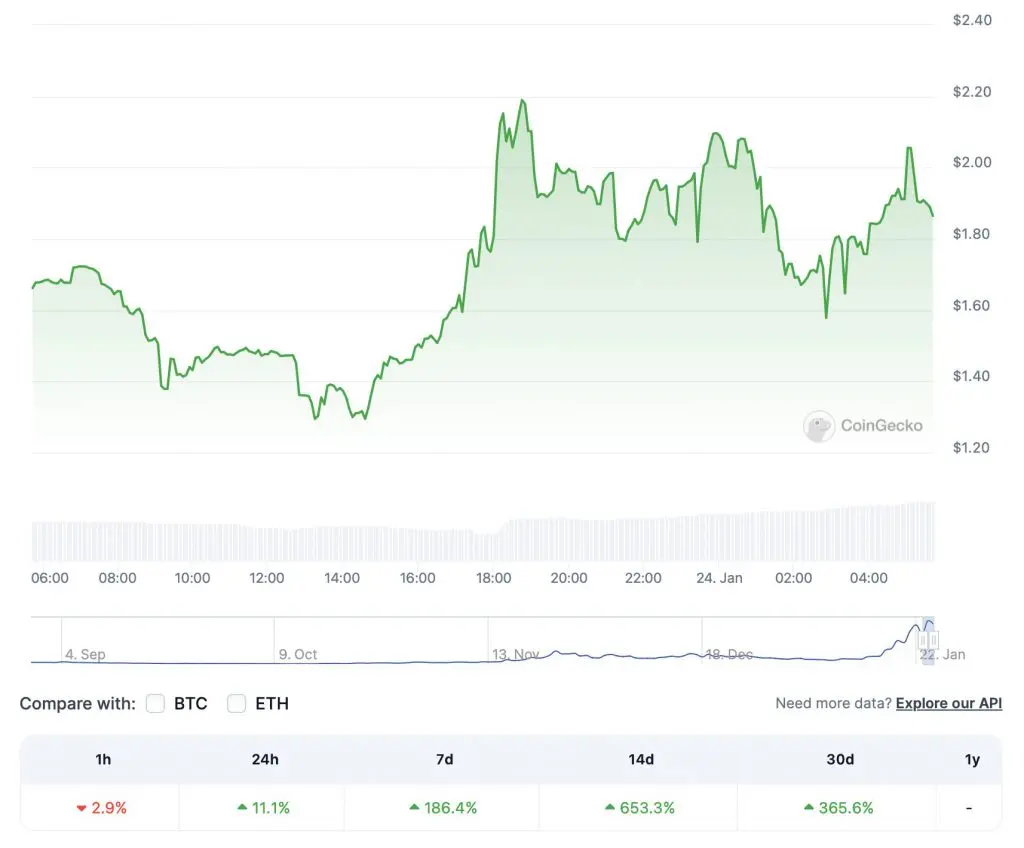Viewport: 1024px width, 848px height.
Task: Click the green up arrow beside 186.4%
Action: click(x=414, y=808)
